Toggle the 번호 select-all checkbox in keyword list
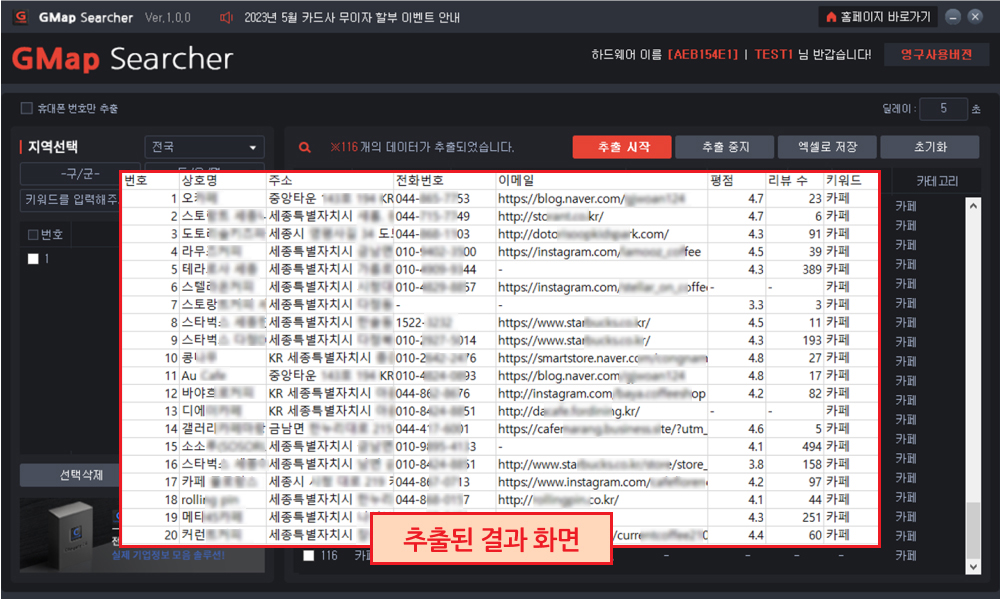Image resolution: width=1000 pixels, height=599 pixels. tap(33, 235)
